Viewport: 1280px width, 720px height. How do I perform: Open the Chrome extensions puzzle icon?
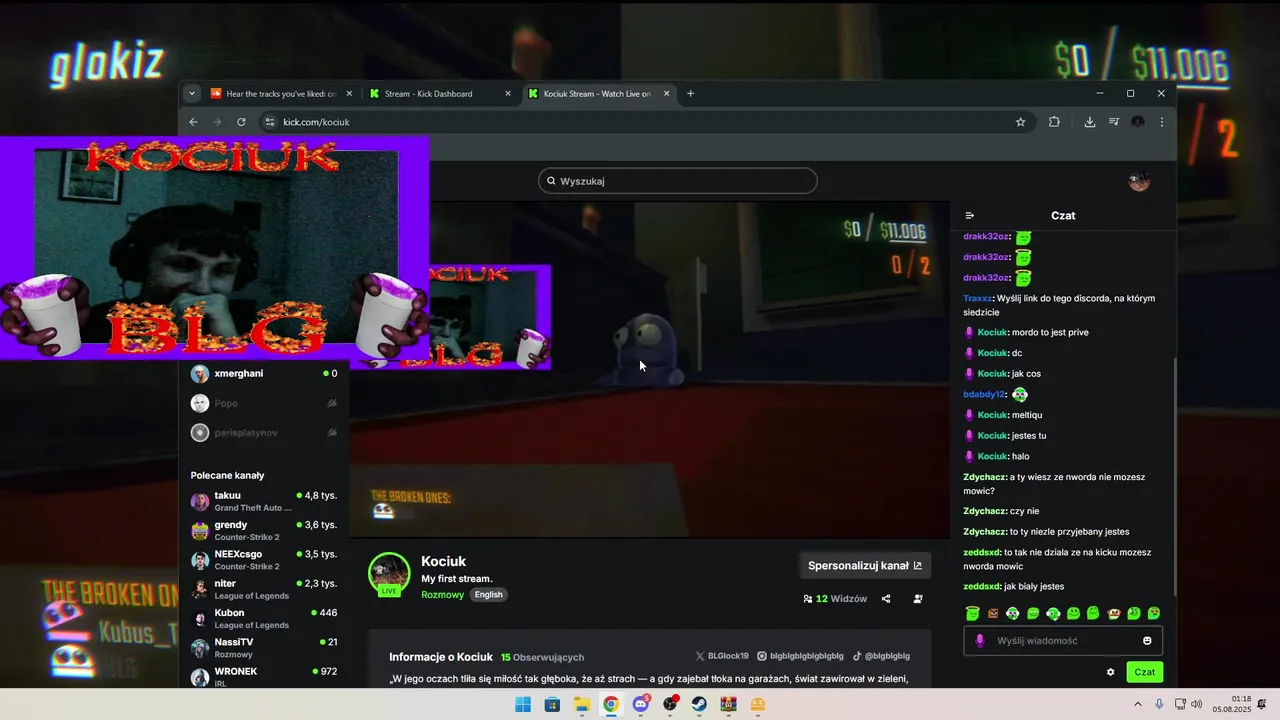point(1054,122)
